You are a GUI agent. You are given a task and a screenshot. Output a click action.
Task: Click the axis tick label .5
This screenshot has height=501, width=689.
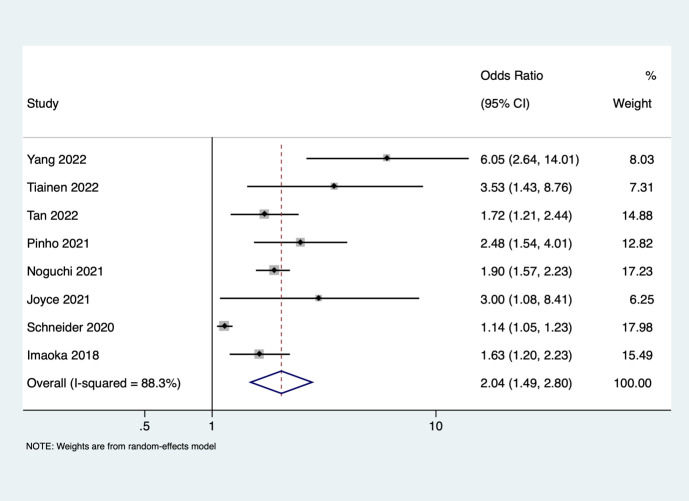pos(144,426)
